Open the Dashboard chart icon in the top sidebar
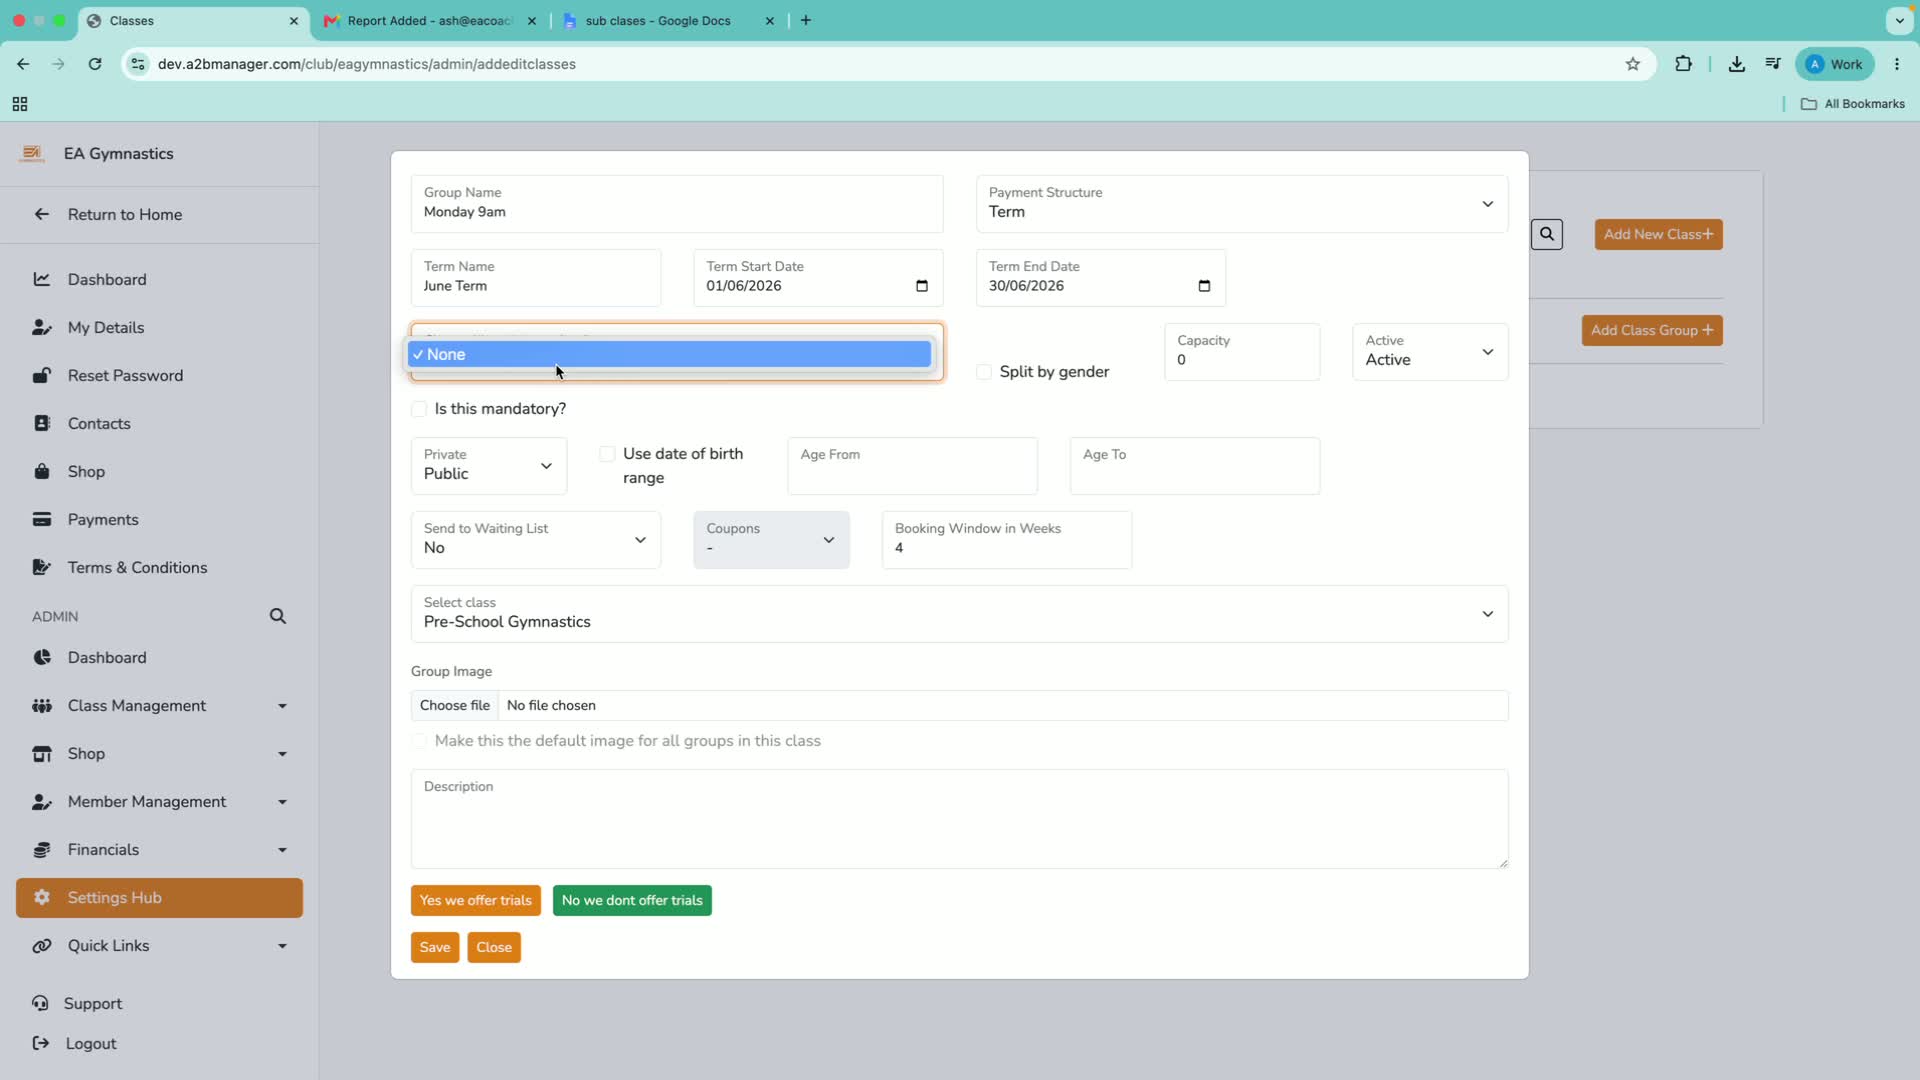1920x1080 pixels. (x=41, y=279)
